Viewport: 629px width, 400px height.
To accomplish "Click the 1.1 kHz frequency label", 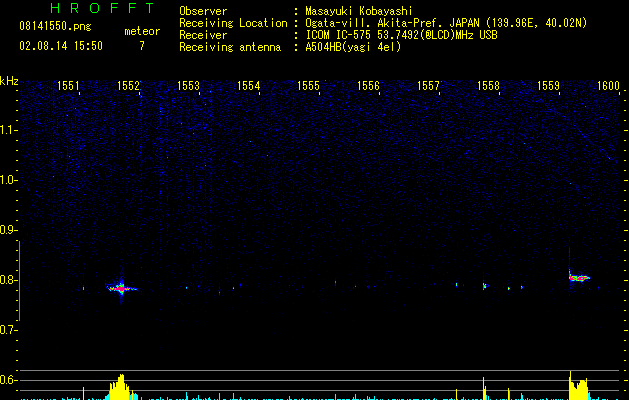I will pyautogui.click(x=9, y=130).
